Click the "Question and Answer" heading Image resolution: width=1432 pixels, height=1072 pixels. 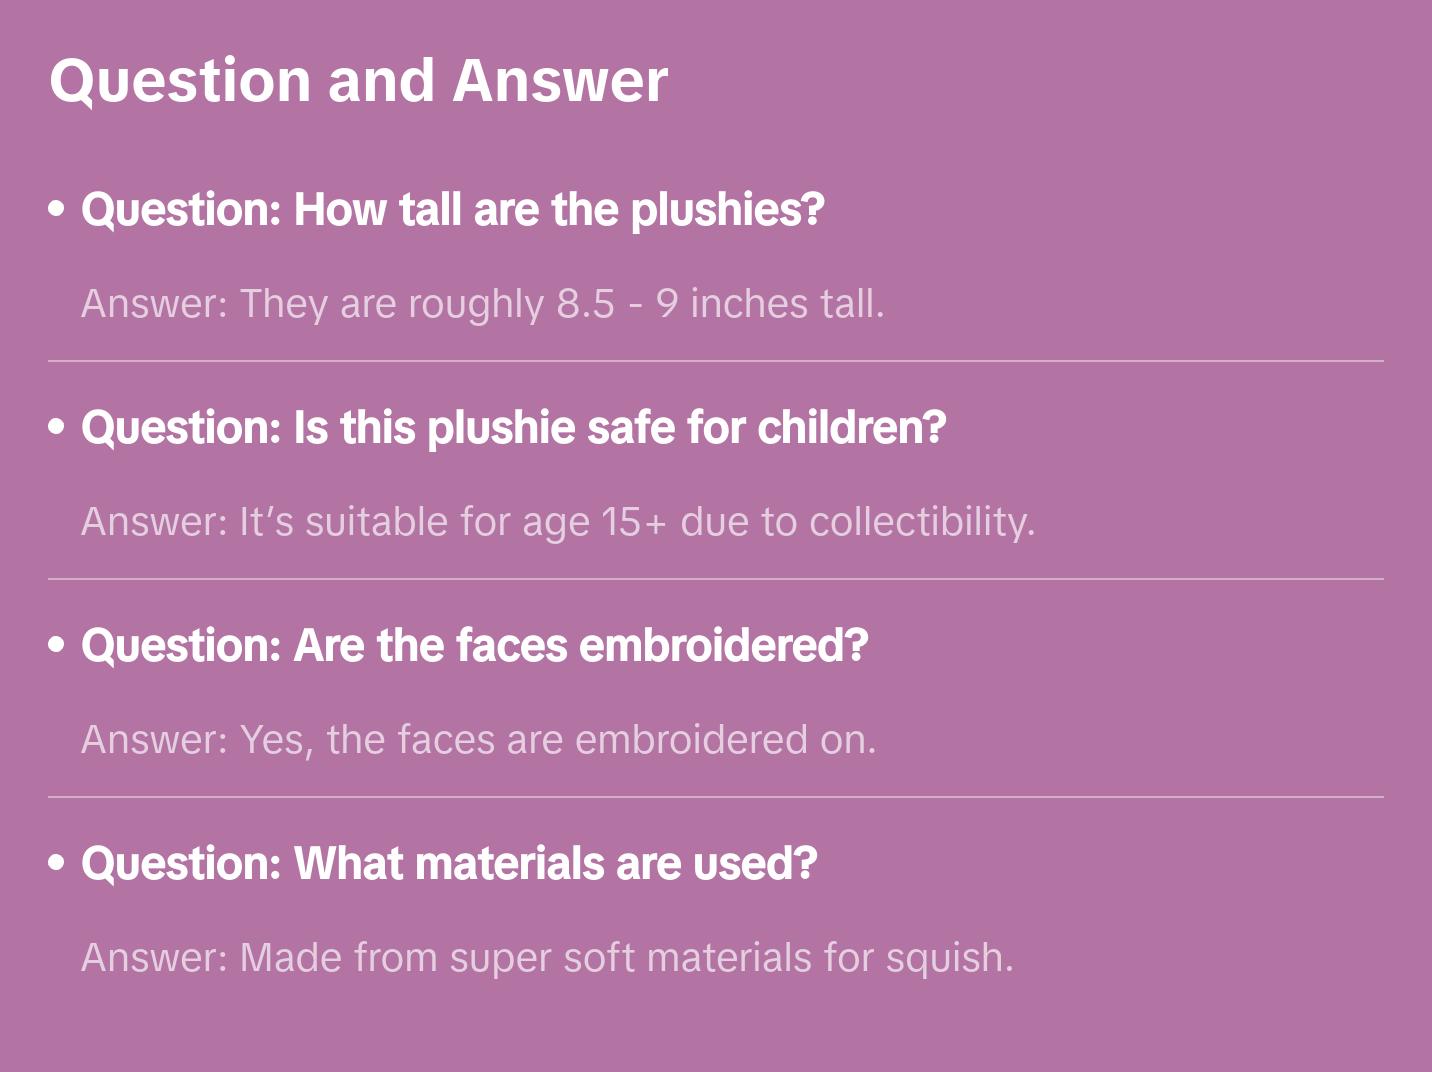(358, 80)
